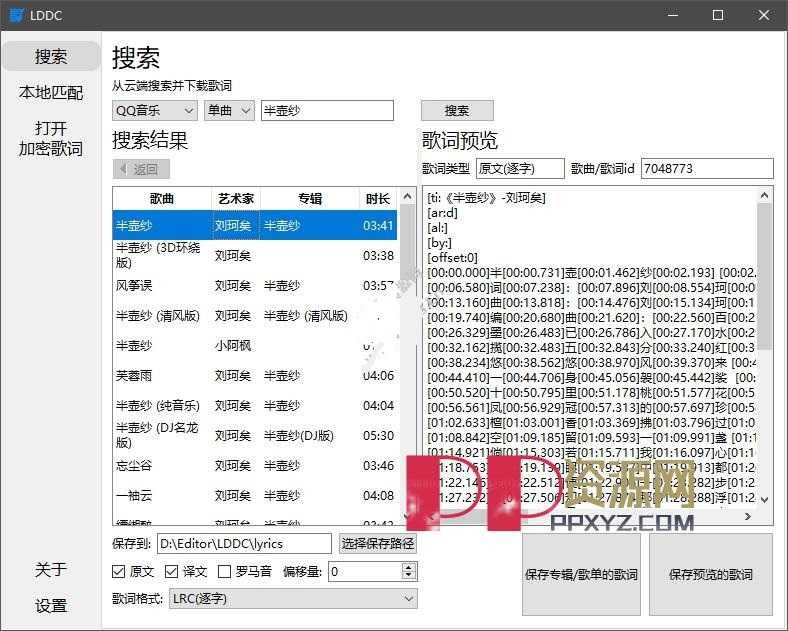Click the lyrics preview vertical scrollbar thumb
788x631 pixels.
pyautogui.click(x=764, y=276)
